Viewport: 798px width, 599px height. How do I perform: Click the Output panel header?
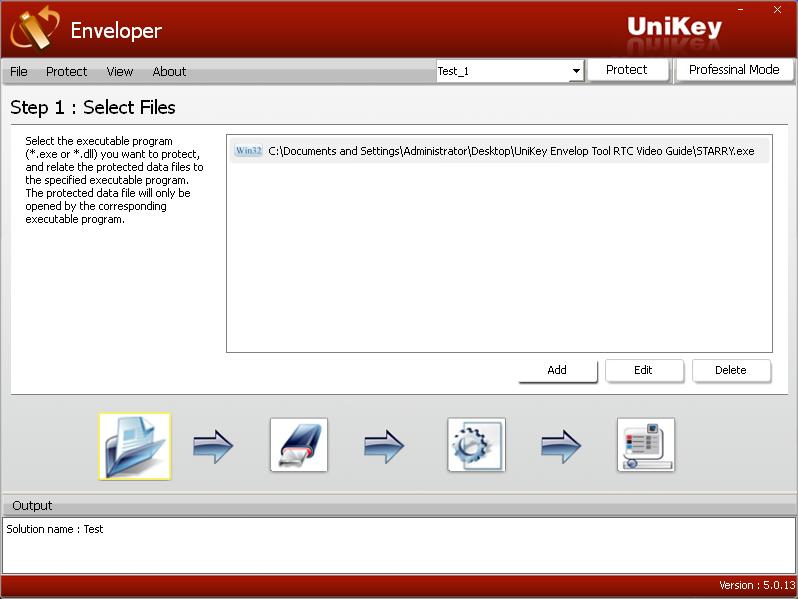399,505
